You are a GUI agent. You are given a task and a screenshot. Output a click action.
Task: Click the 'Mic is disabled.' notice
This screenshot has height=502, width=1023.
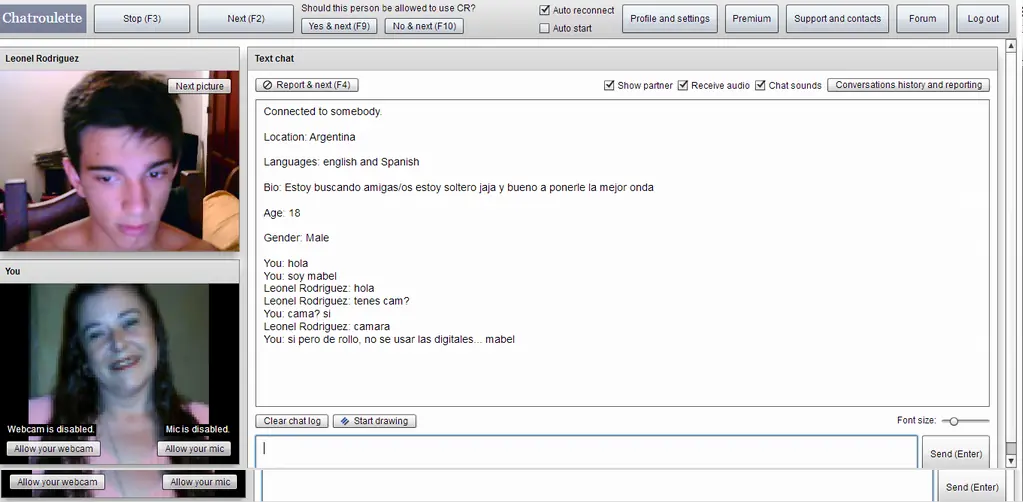point(198,430)
